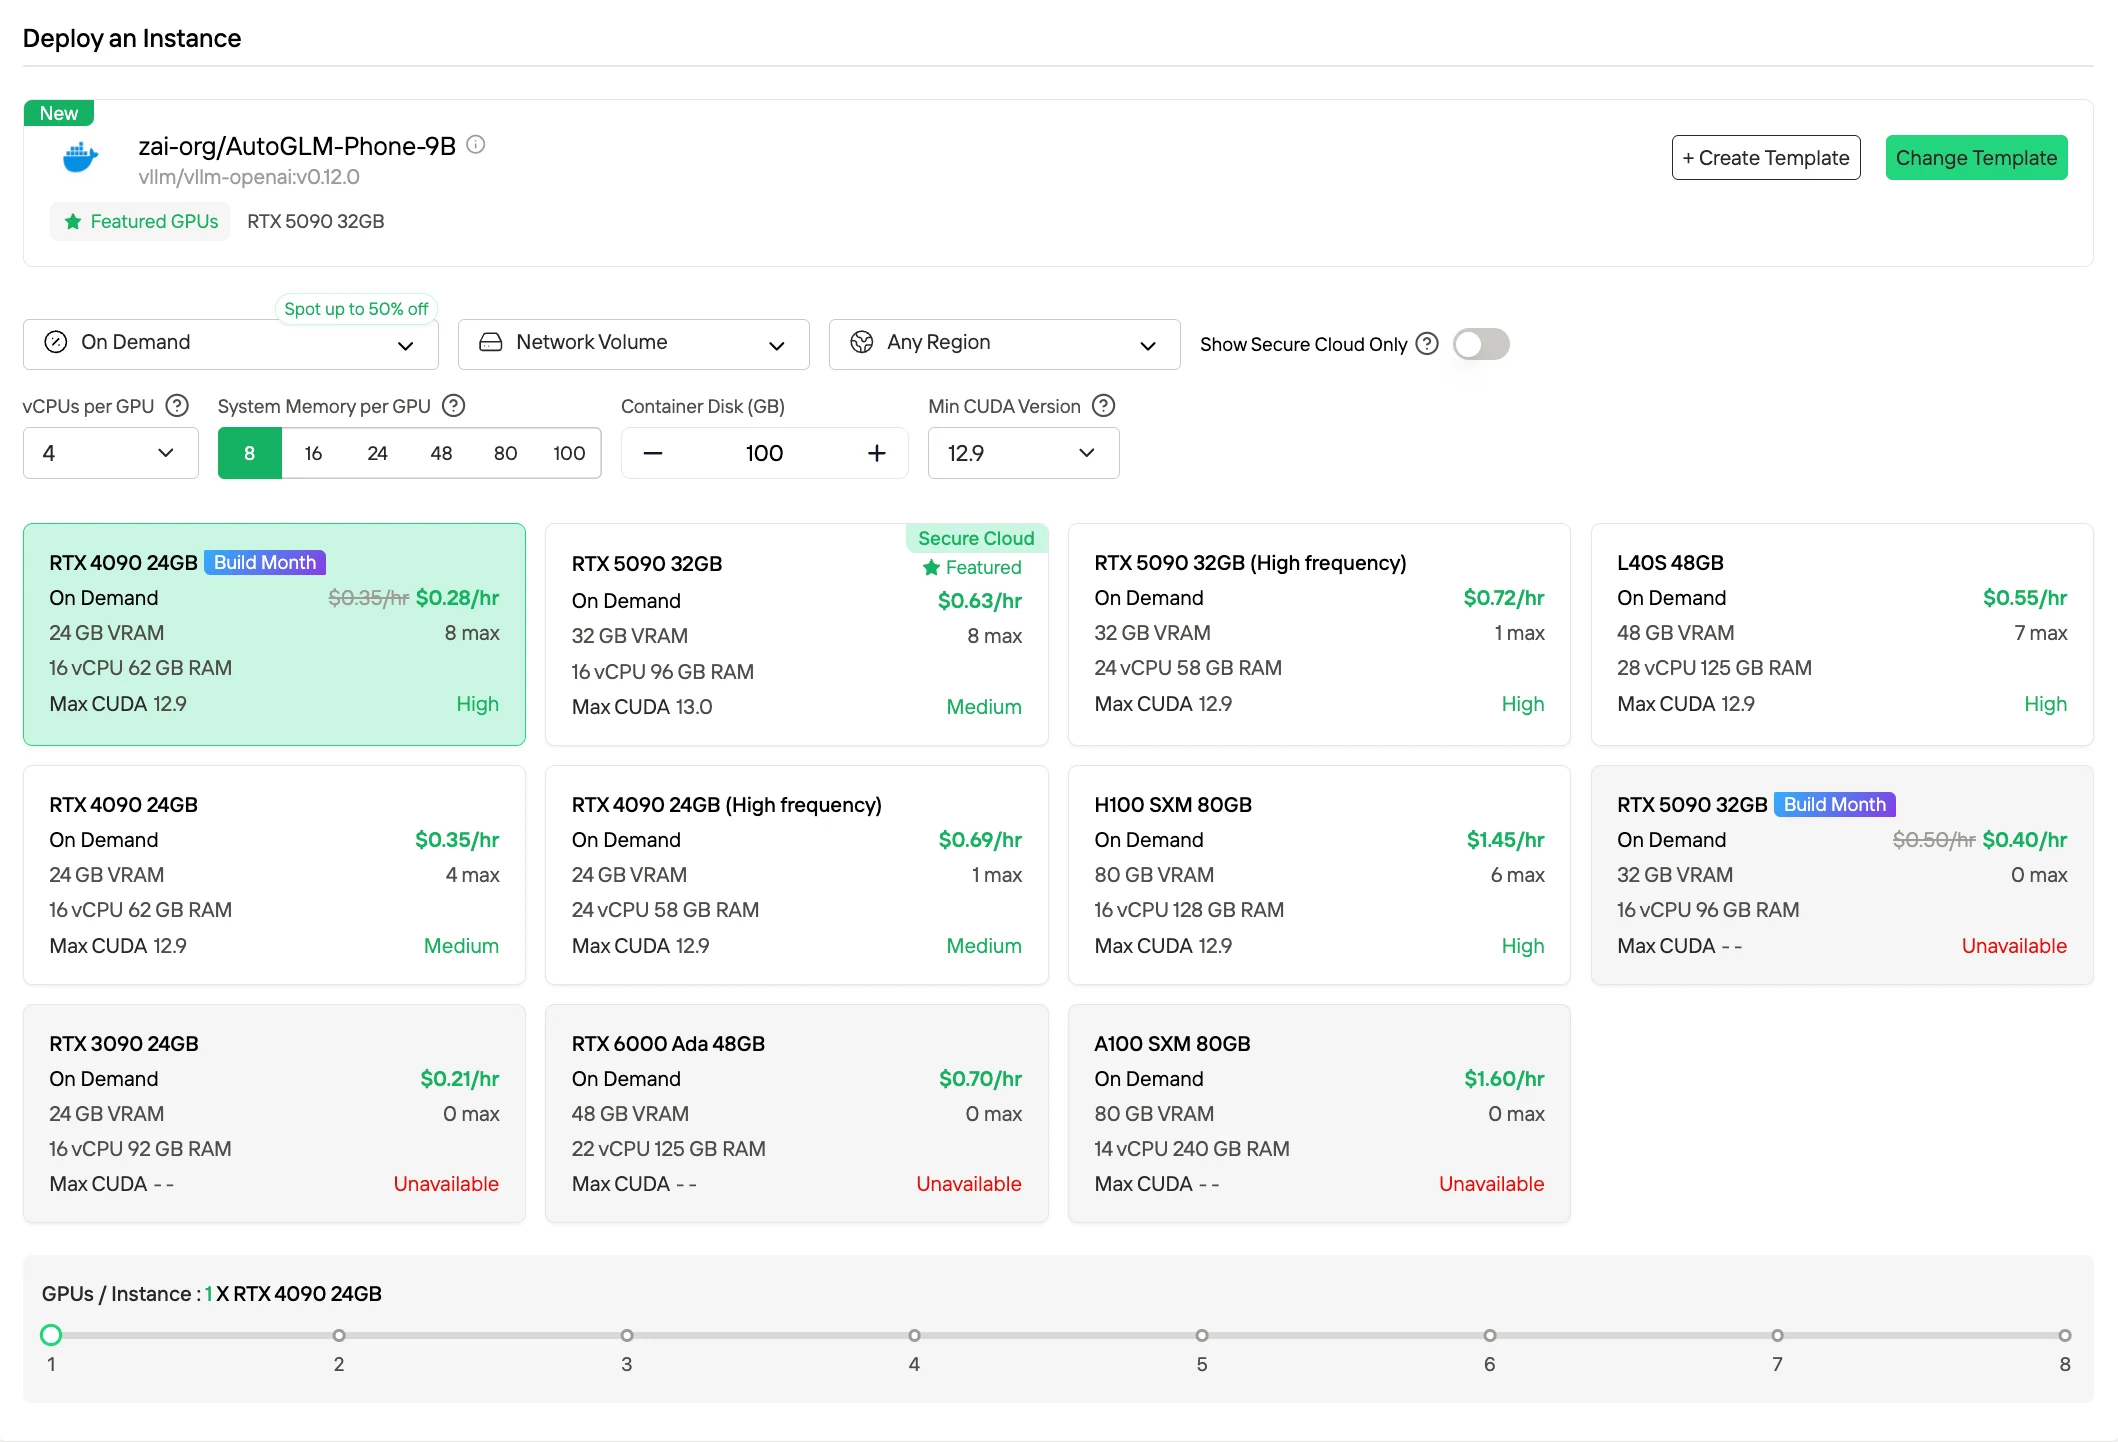Click the info icon beside AutoGLM-Phone-9B title
Screen dimensions: 2118x1442
pos(476,145)
